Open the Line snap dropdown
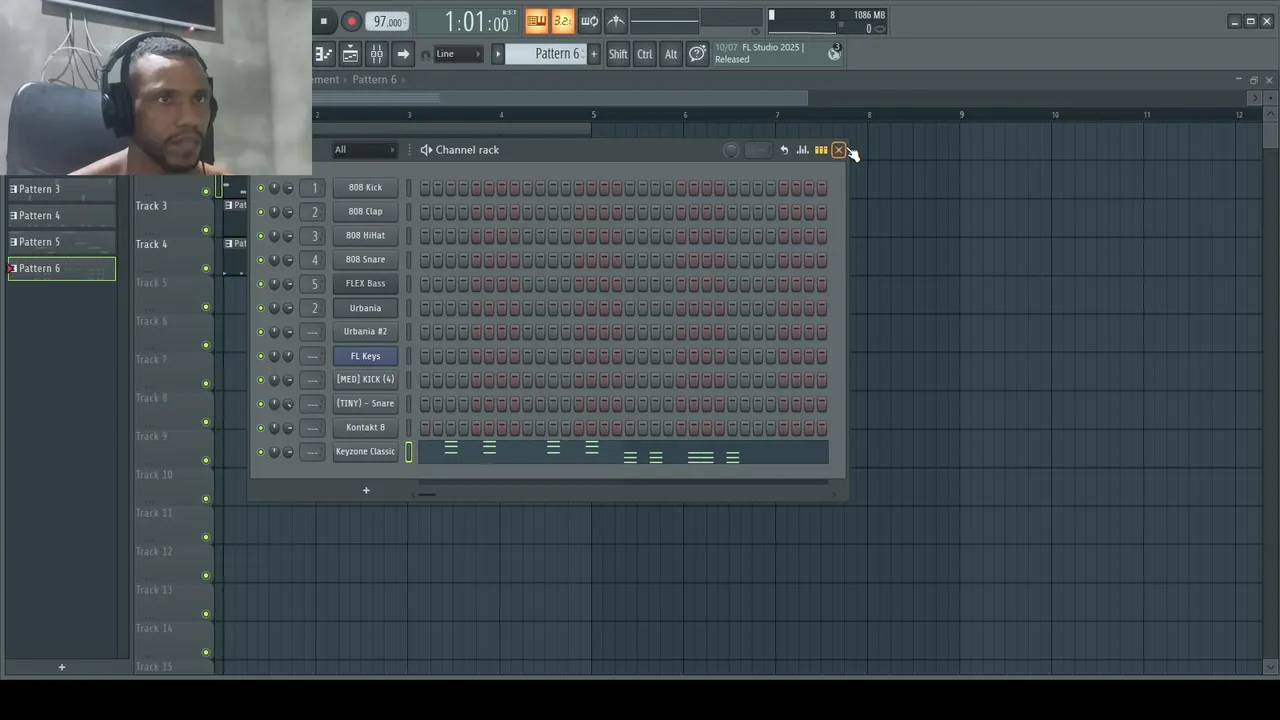The image size is (1280, 720). (458, 54)
